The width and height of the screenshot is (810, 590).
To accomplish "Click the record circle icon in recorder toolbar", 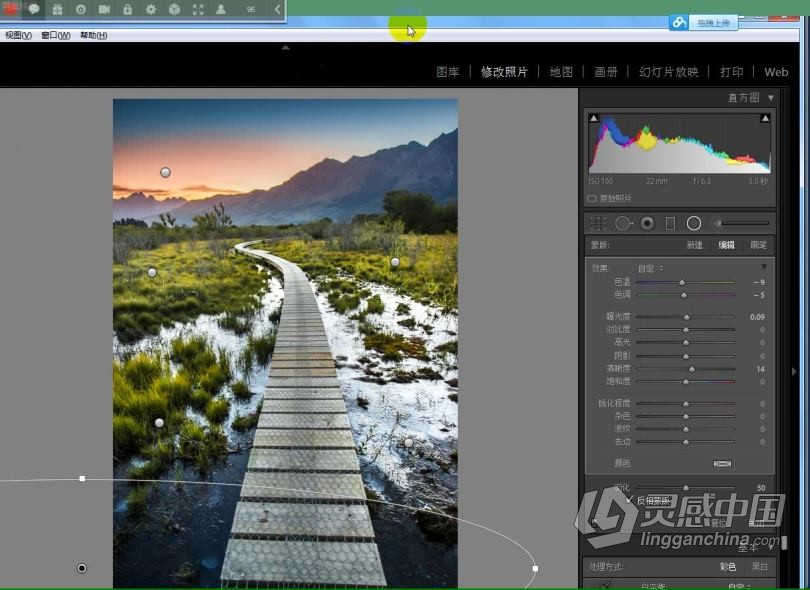I will (x=81, y=9).
